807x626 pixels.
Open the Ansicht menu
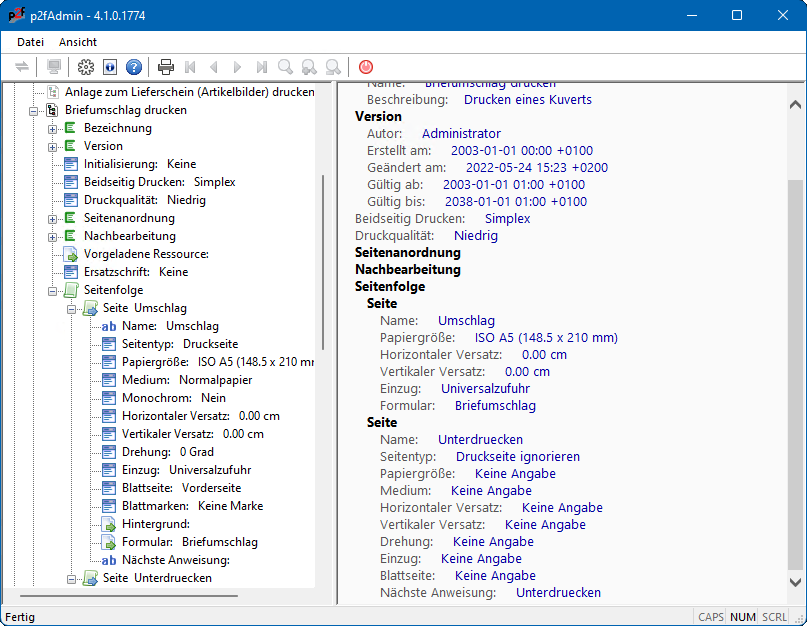point(78,42)
